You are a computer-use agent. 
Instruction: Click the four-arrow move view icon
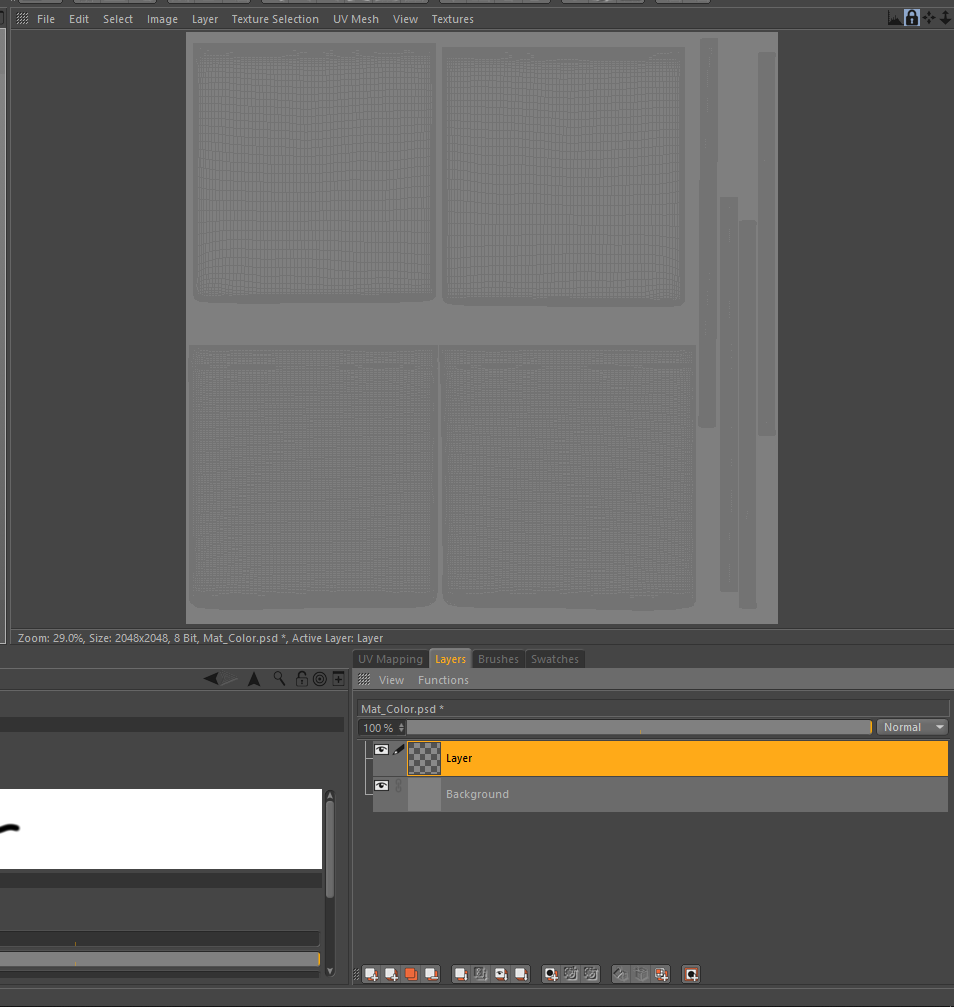pos(929,18)
